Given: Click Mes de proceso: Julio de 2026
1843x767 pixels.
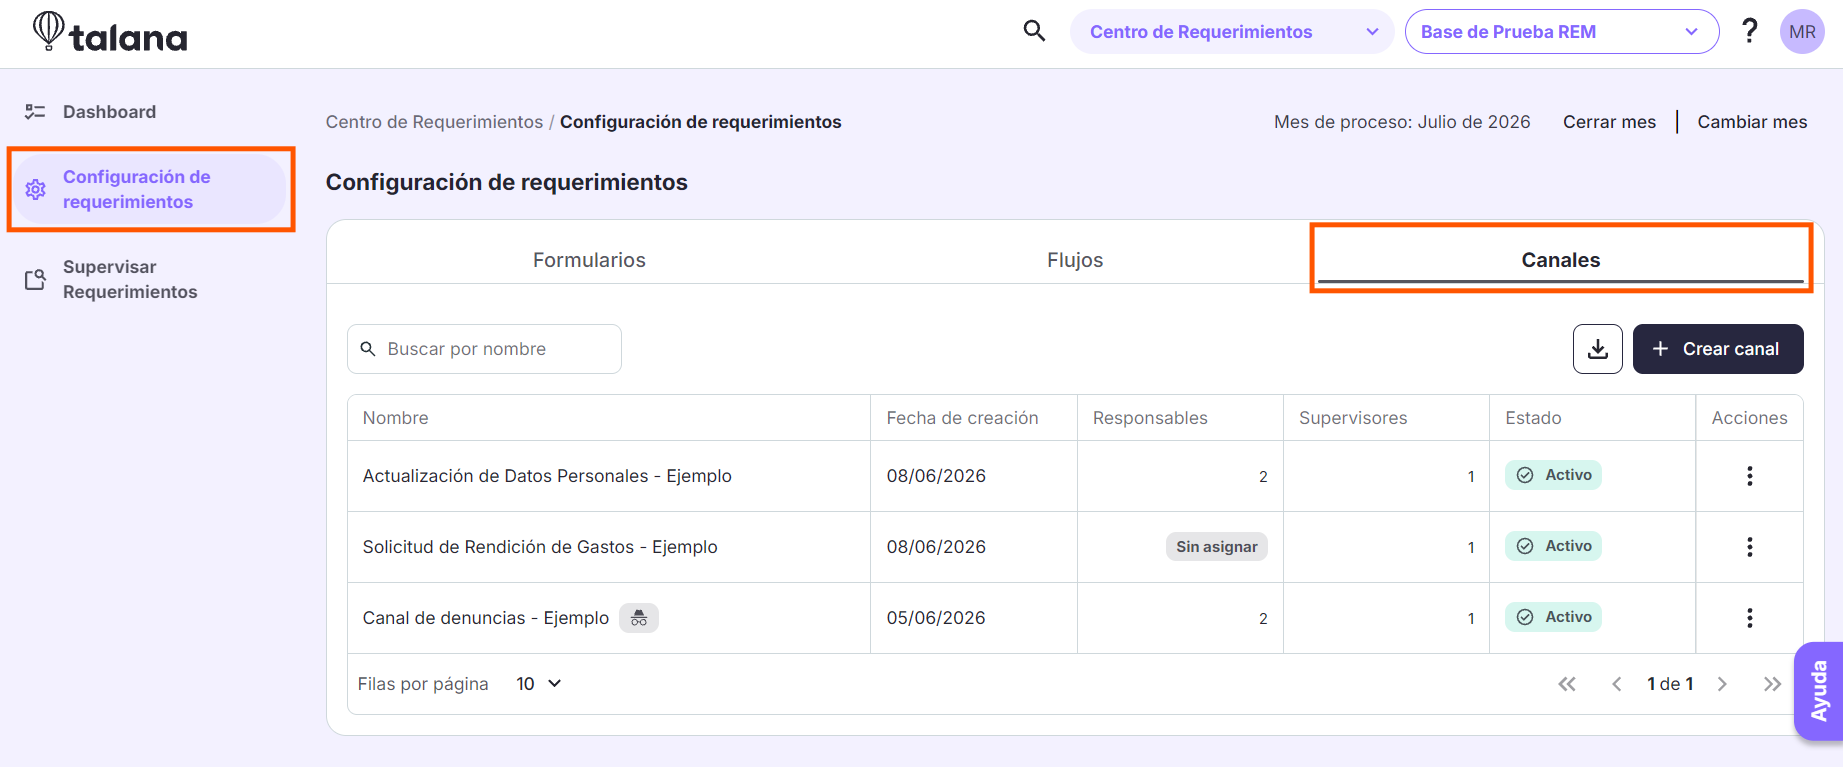Looking at the screenshot, I should point(1402,122).
